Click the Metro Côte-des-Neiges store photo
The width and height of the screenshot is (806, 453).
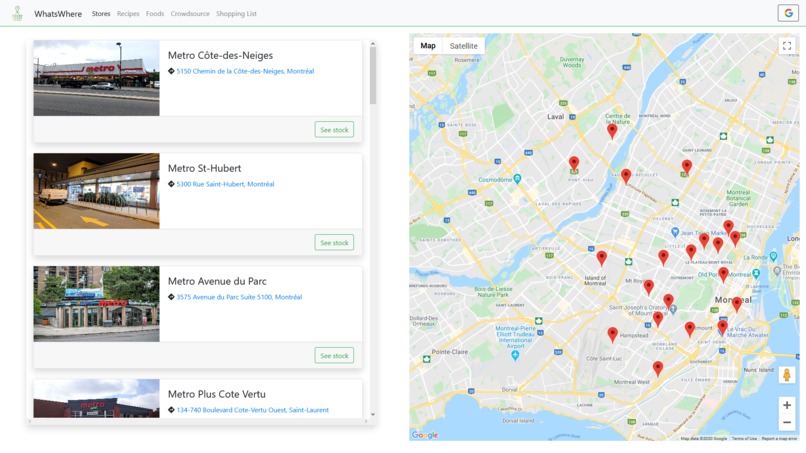click(97, 78)
